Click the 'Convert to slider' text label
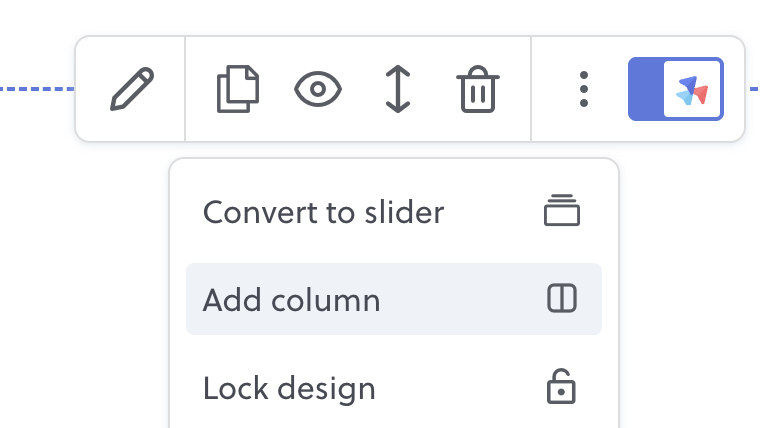Viewport: 760px width, 428px height. pyautogui.click(x=323, y=212)
